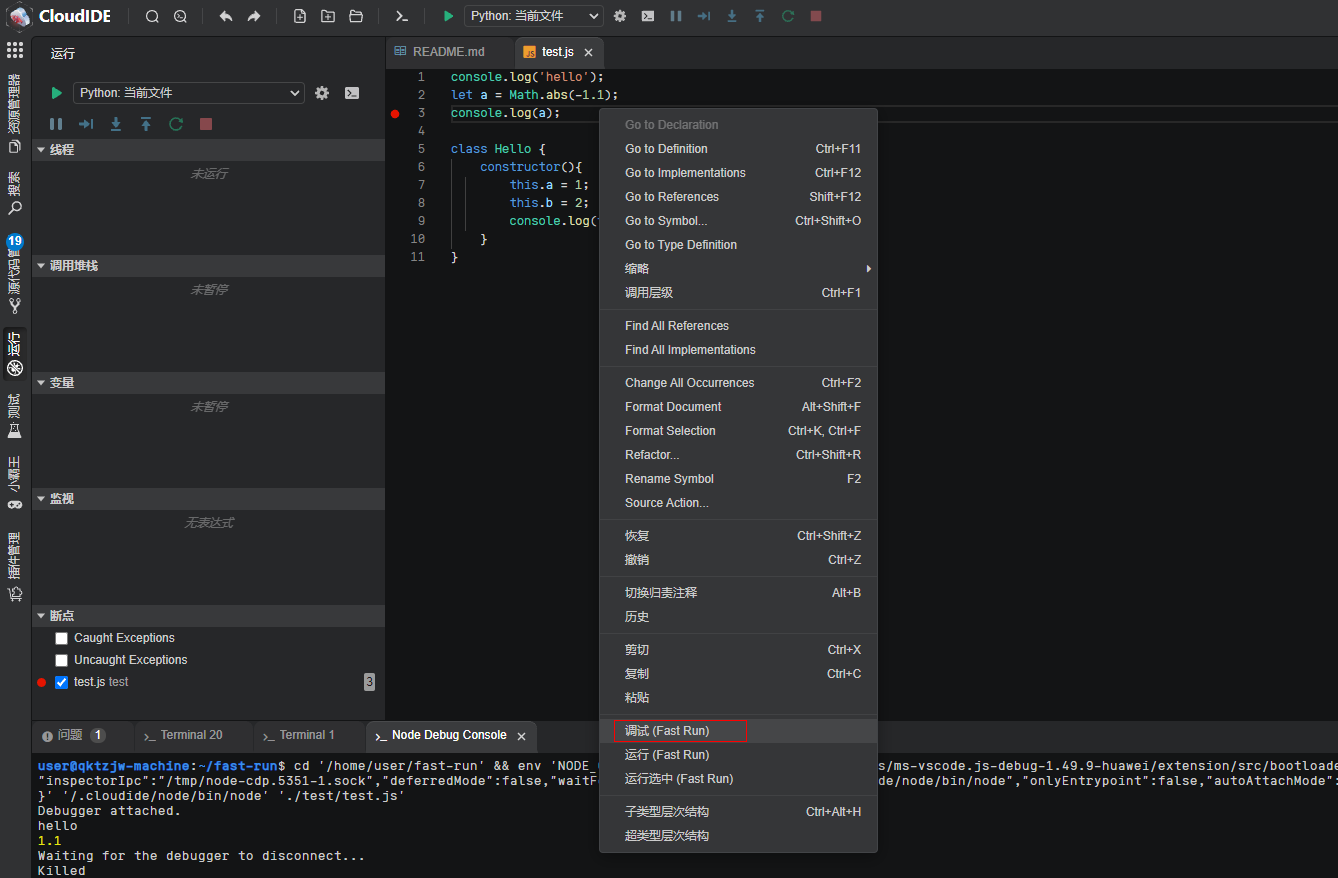
Task: Select 调试 (Fast Run) in context menu
Action: point(667,731)
